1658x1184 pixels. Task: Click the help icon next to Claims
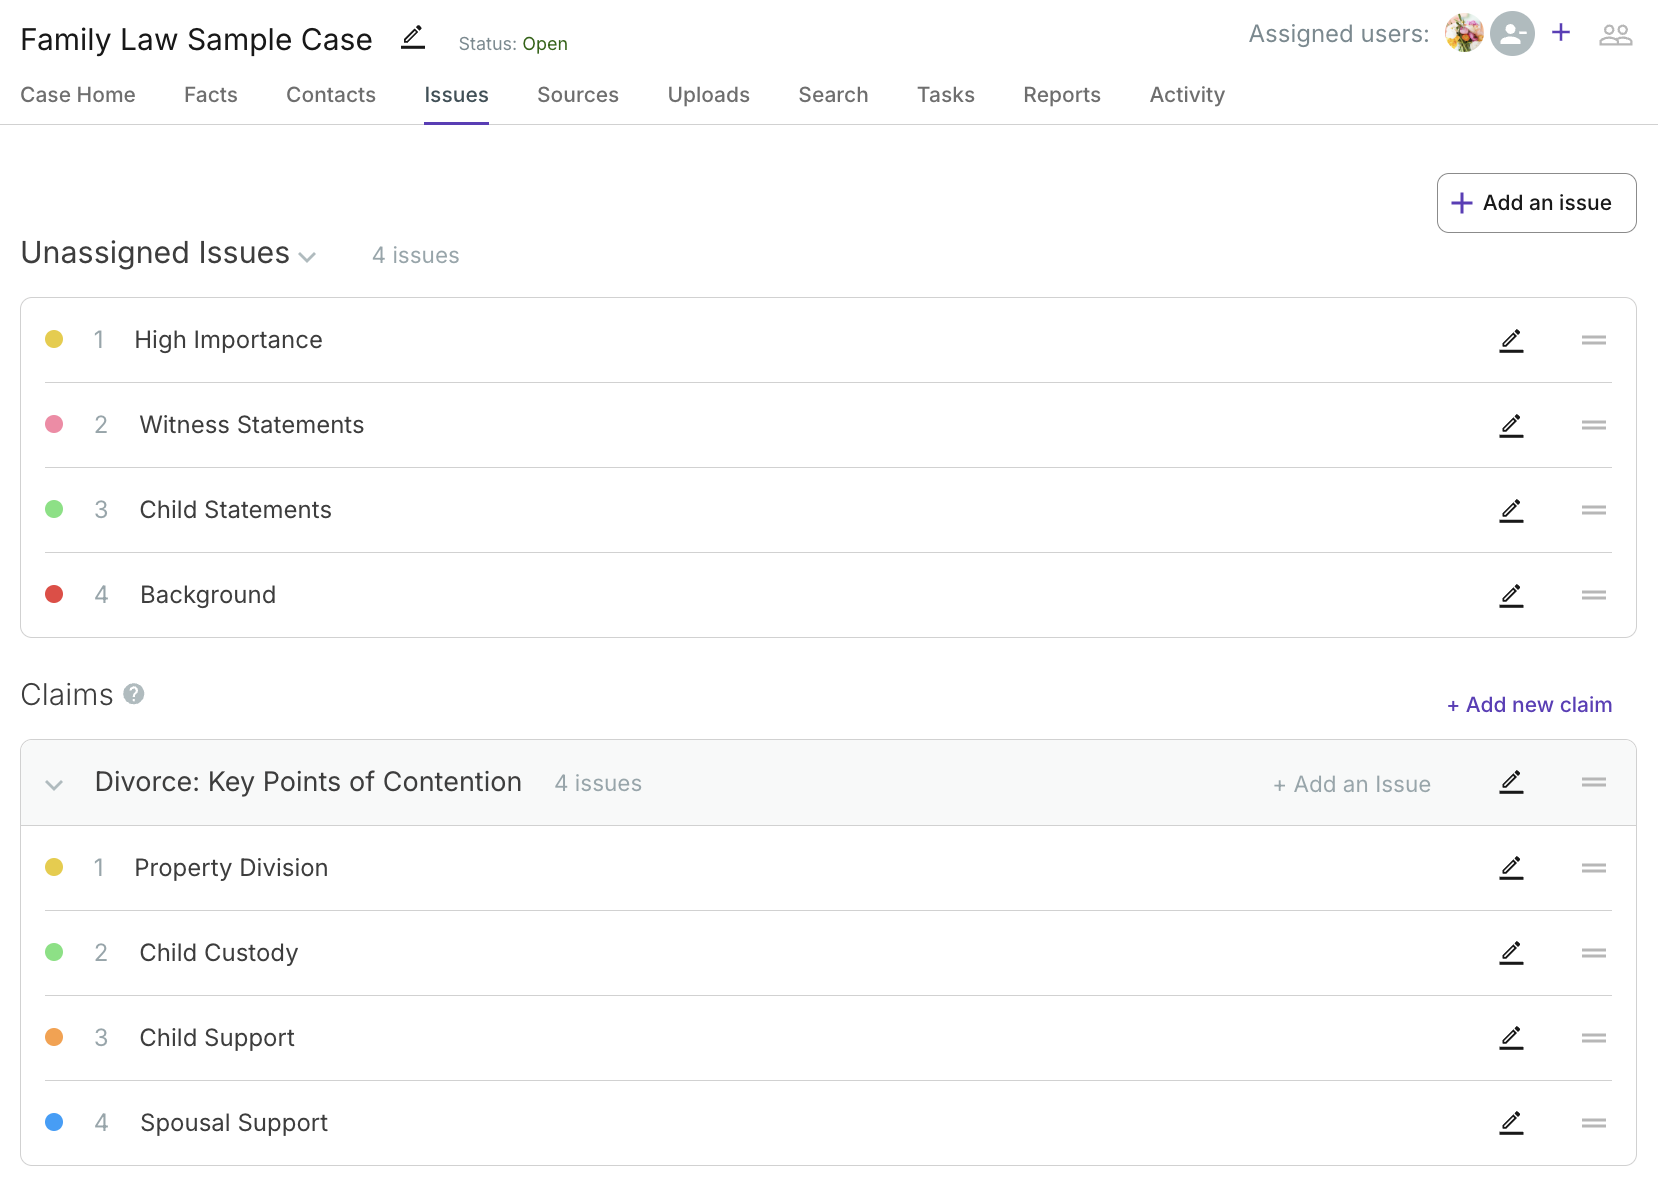(135, 694)
